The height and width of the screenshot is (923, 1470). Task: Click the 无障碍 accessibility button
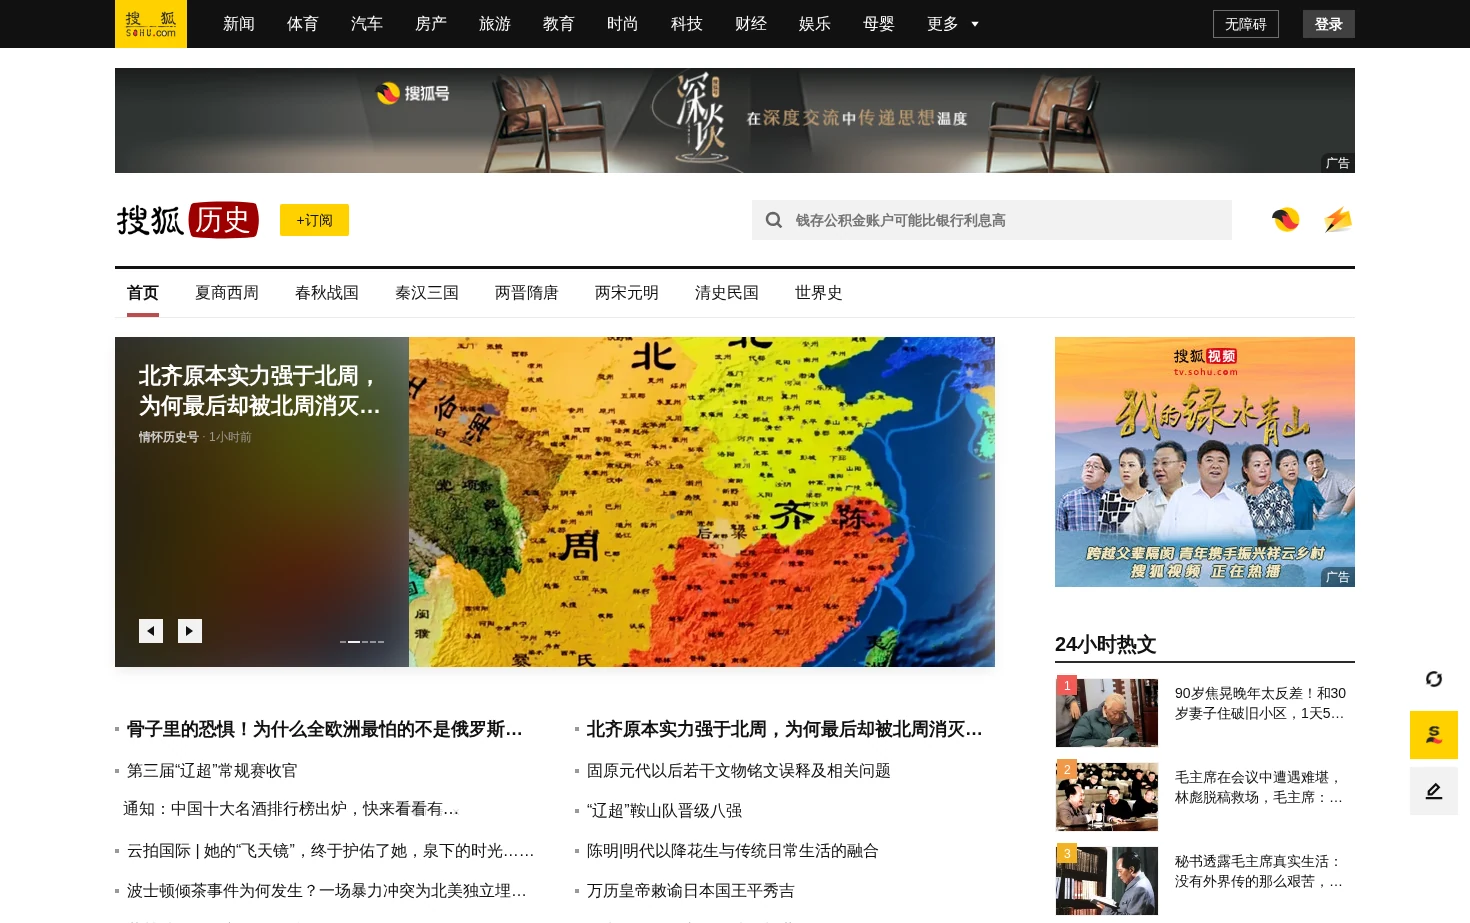[1246, 24]
